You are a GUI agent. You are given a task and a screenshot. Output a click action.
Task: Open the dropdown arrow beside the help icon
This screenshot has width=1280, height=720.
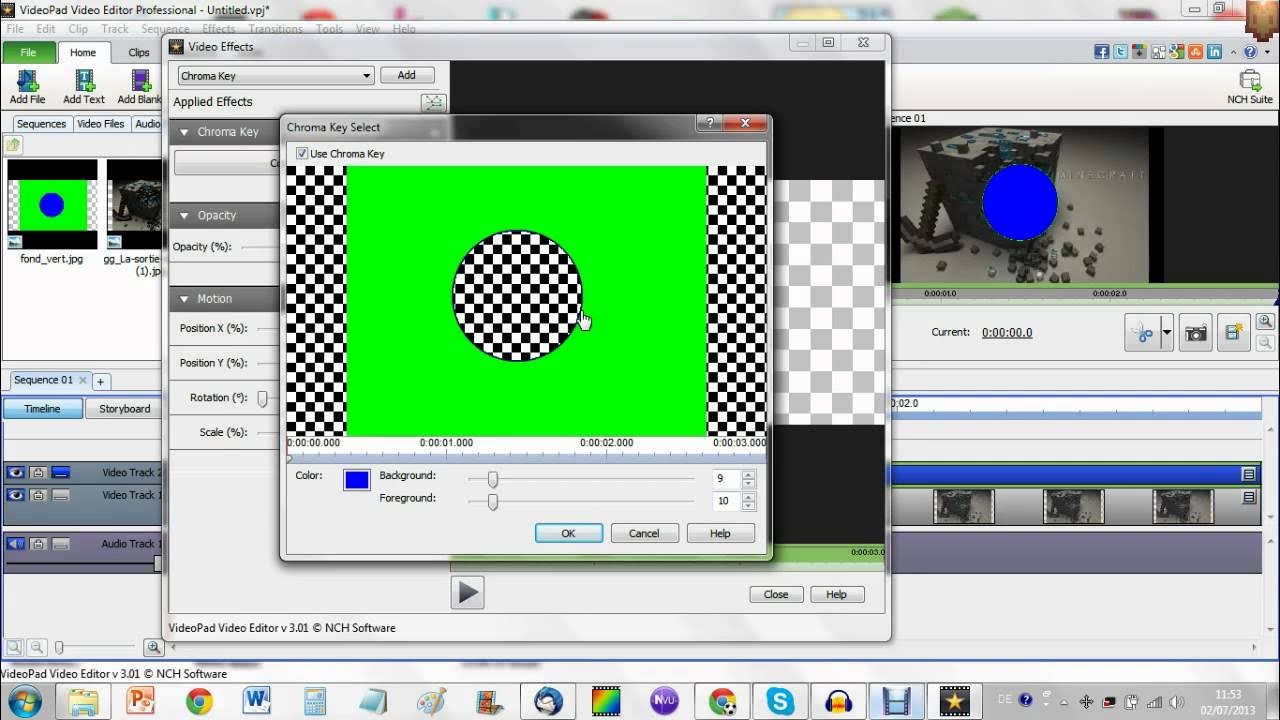click(1265, 52)
